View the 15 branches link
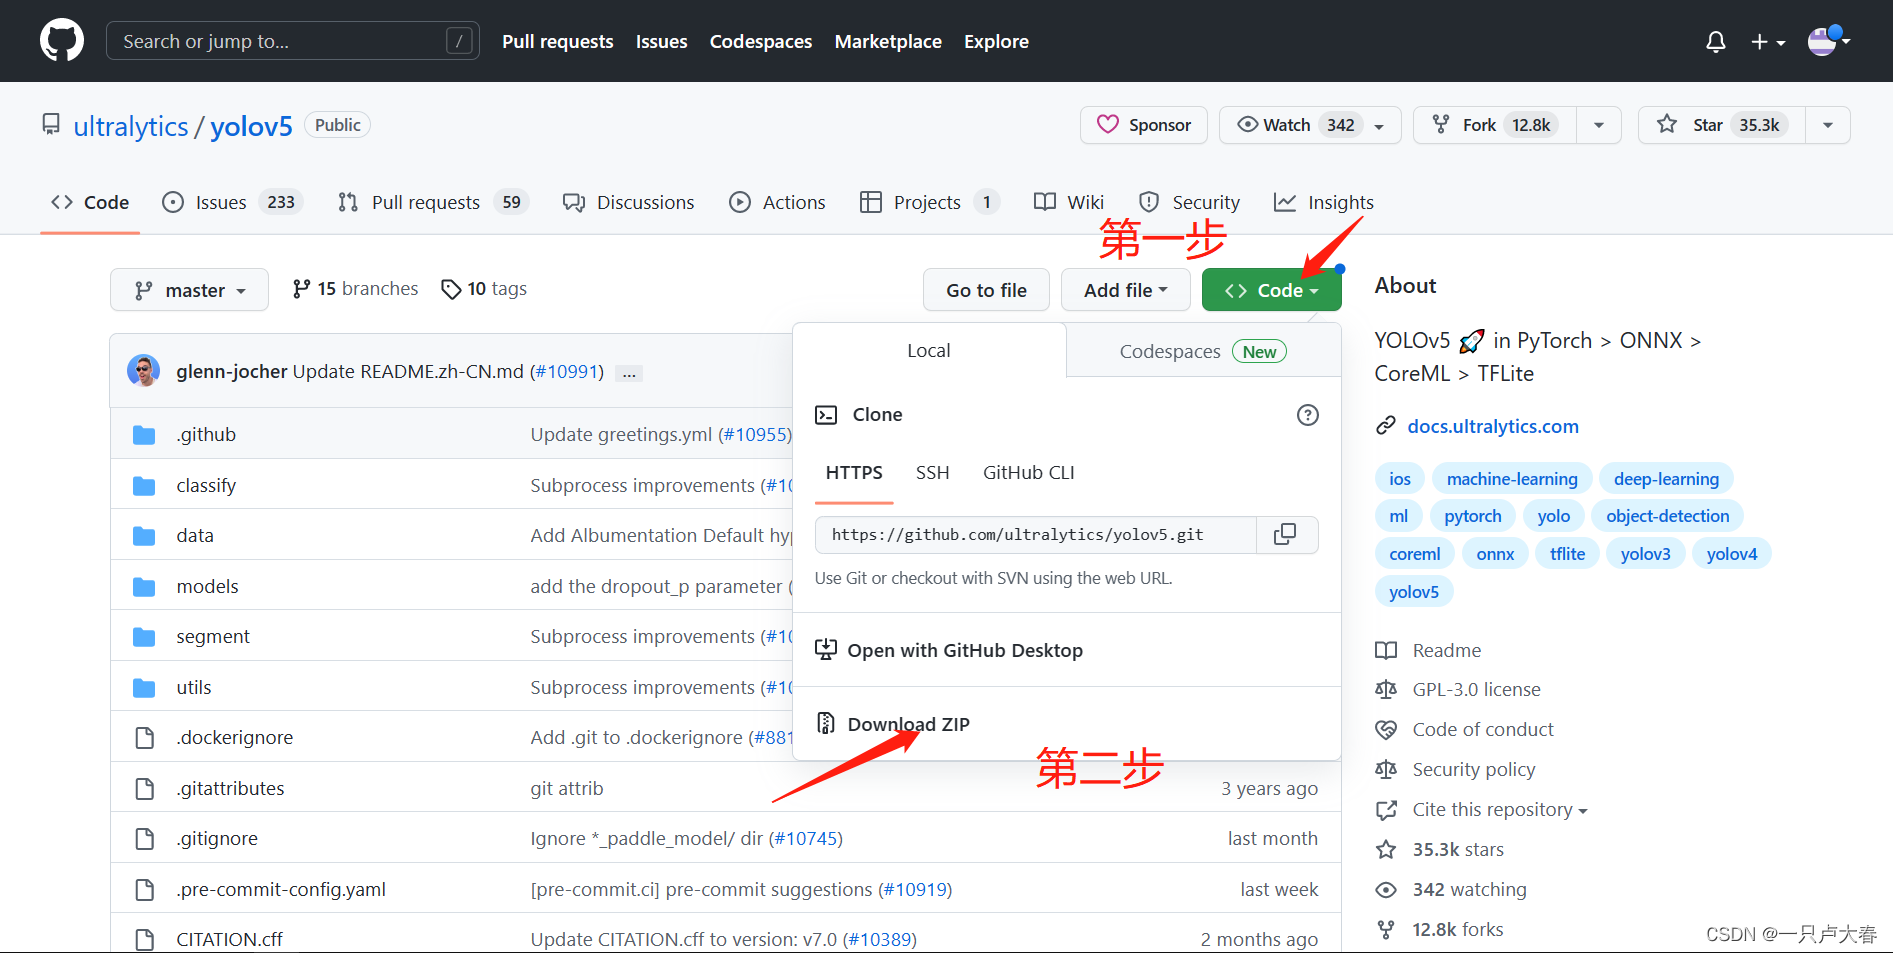Viewport: 1893px width, 953px height. pos(355,289)
